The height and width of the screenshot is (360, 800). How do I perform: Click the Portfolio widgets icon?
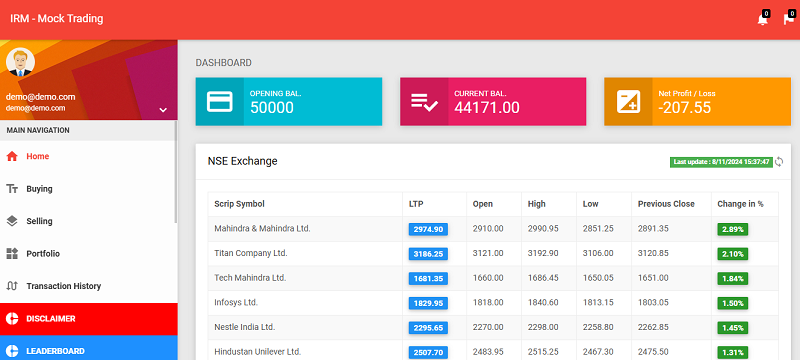tap(12, 253)
